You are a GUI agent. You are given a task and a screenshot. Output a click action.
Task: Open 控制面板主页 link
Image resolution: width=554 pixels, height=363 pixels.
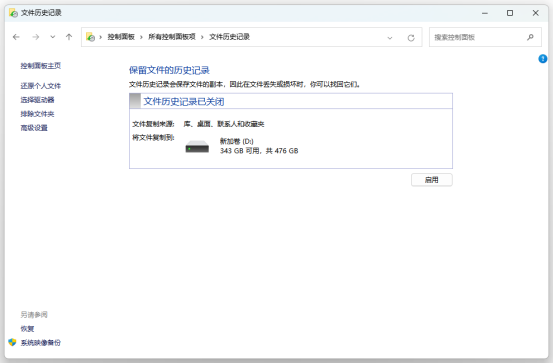click(41, 66)
